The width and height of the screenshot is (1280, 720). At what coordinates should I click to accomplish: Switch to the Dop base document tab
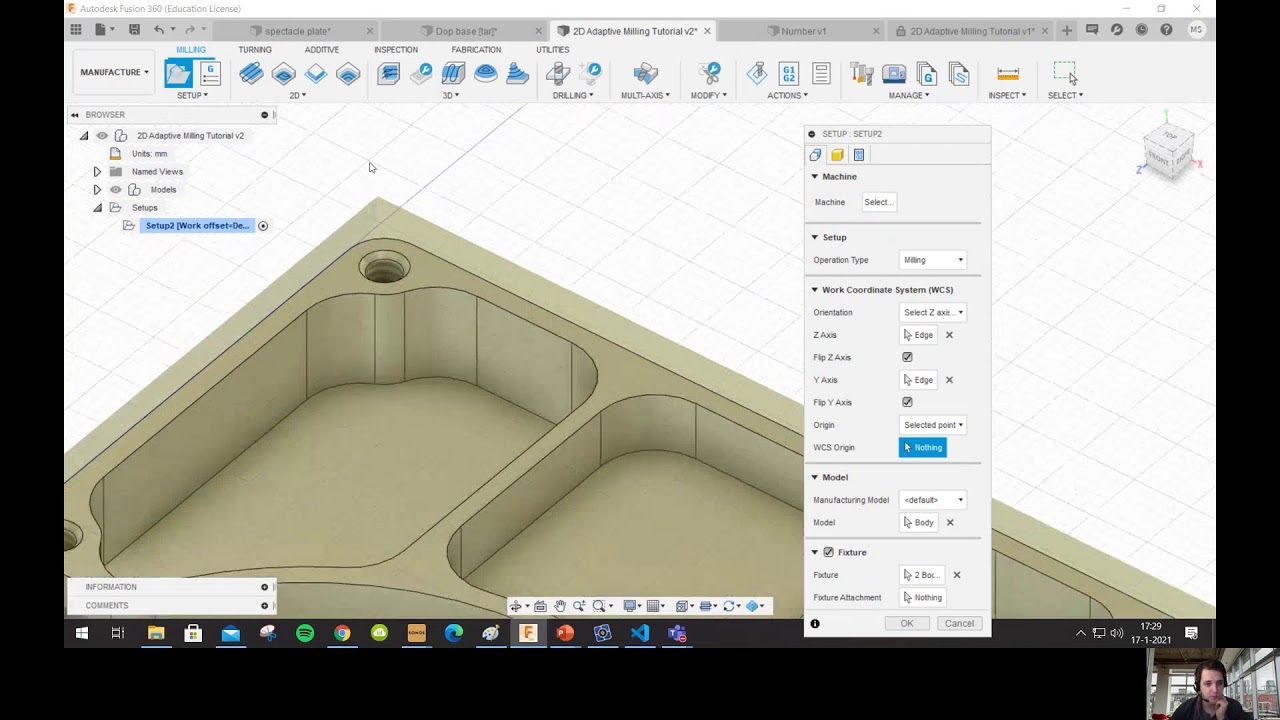tap(466, 31)
